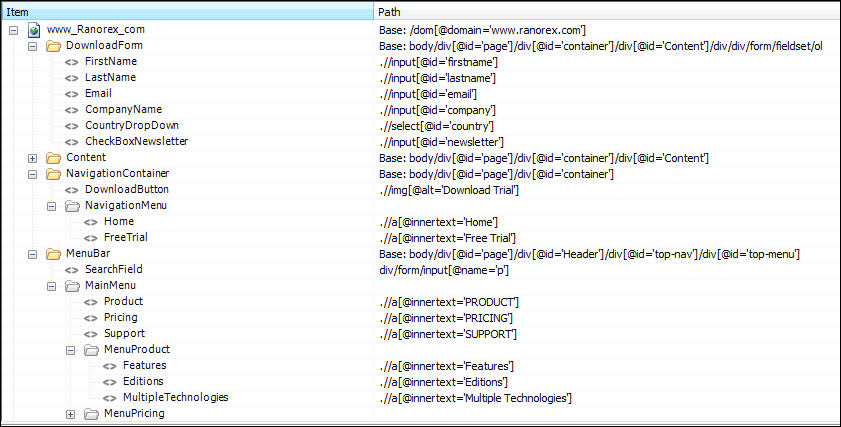Expand the Content folder node
The width and height of the screenshot is (841, 427).
click(32, 158)
